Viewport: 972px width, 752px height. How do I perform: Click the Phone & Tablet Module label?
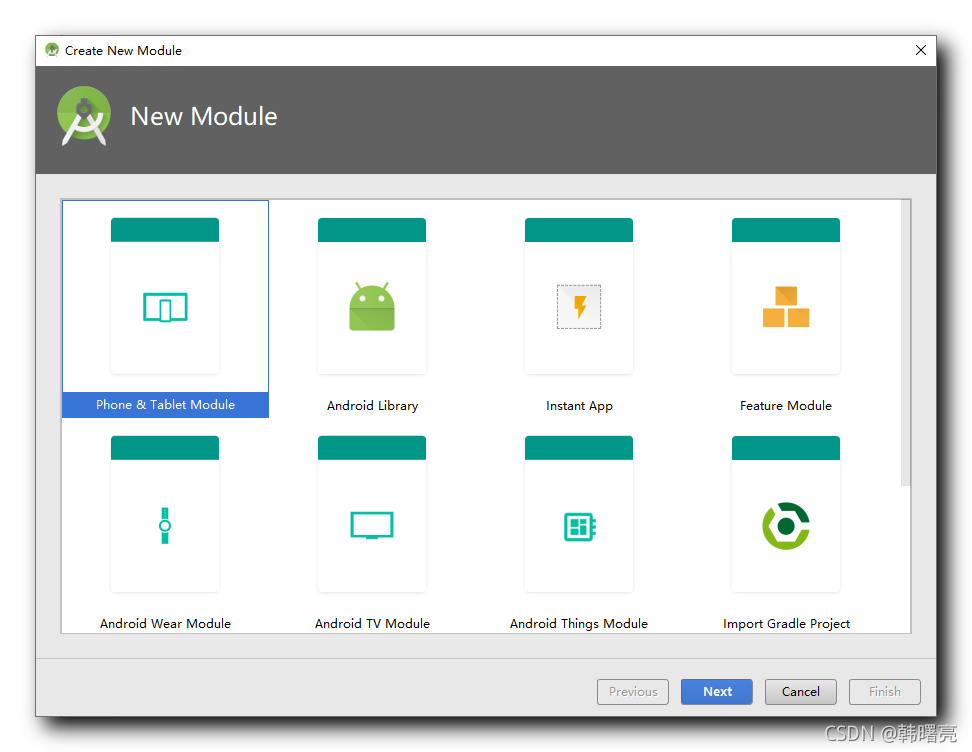click(x=165, y=405)
